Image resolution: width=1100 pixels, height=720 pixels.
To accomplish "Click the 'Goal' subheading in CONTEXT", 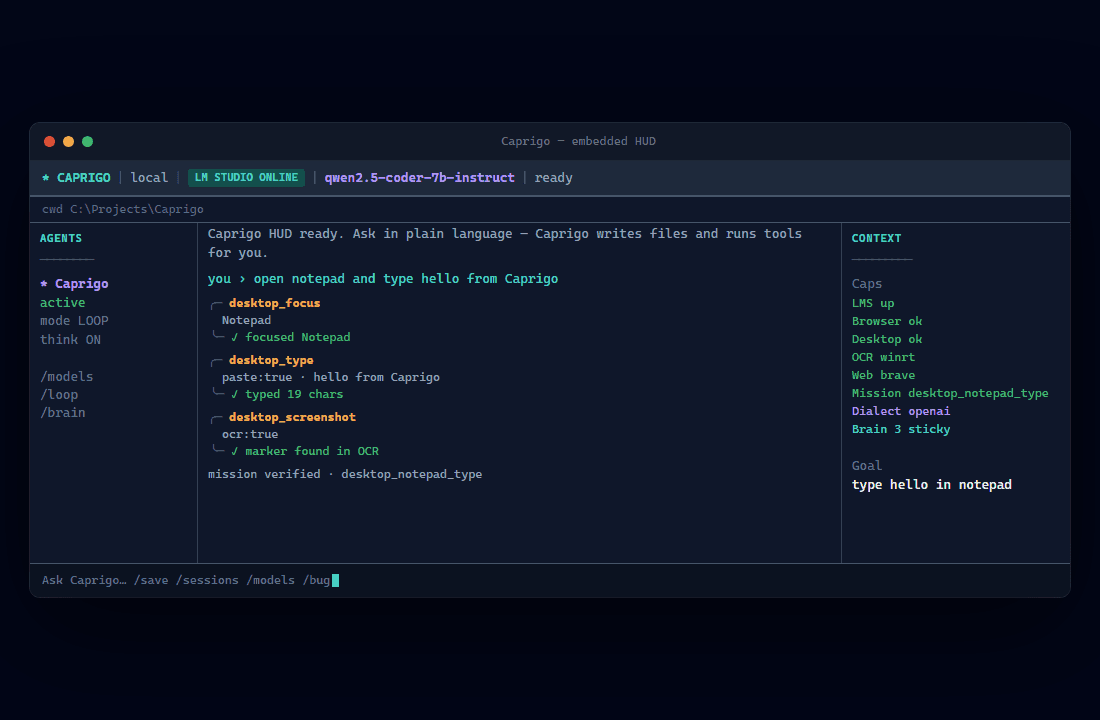I will (x=866, y=466).
